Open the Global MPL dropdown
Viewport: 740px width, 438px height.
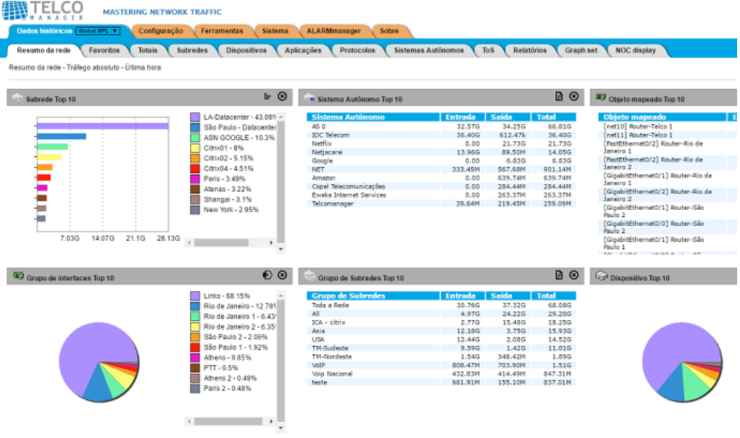tap(98, 31)
